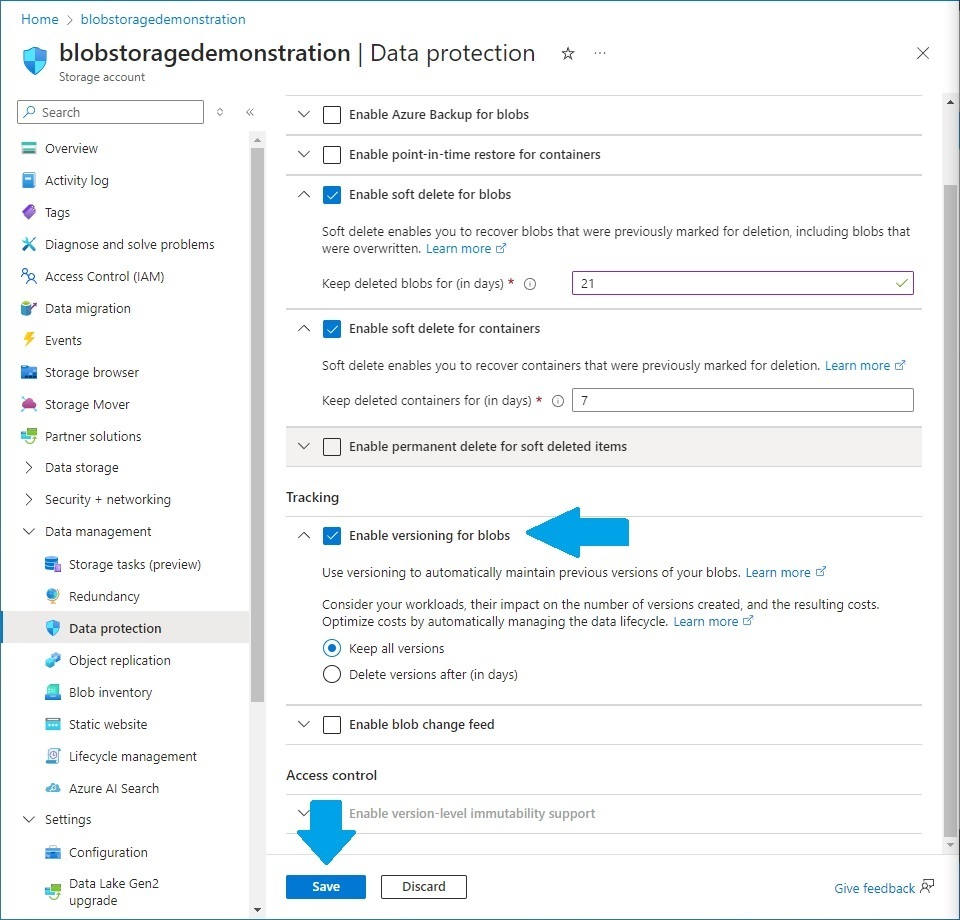Click the Partner solutions icon
Screen dimensions: 960x920
point(29,436)
